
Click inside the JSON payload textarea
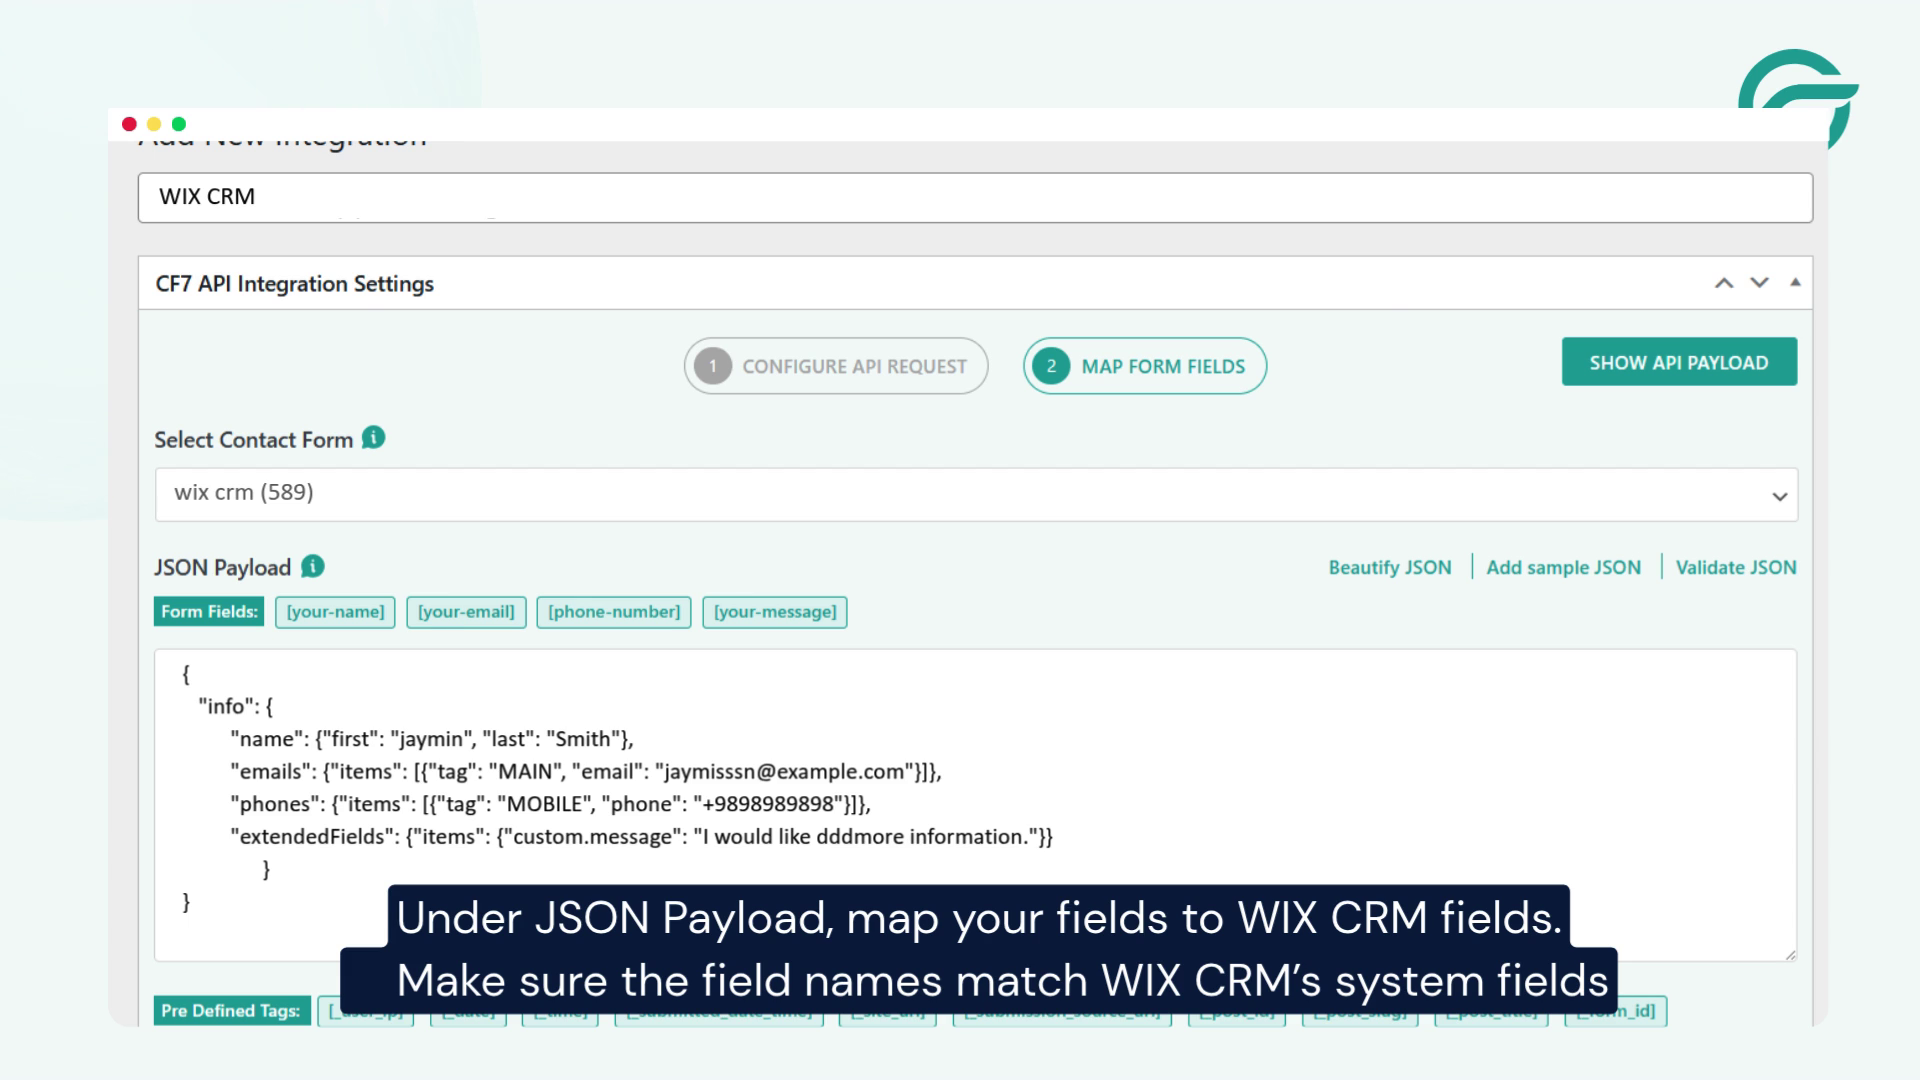click(x=975, y=805)
